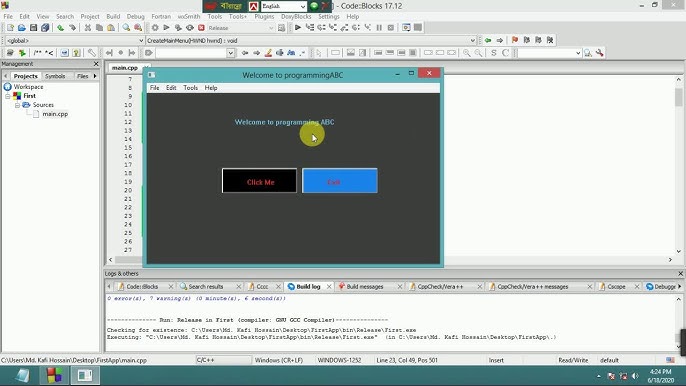686x386 pixels.
Task: Open Help menu in programmingABC window
Action: 211,88
